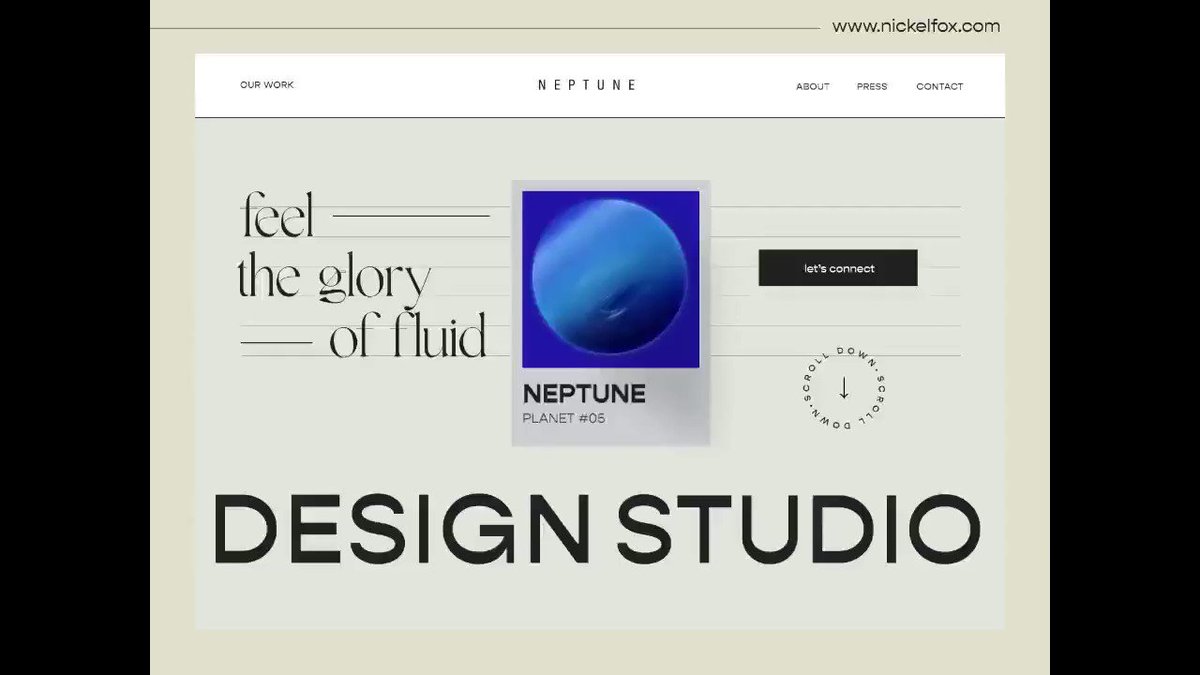This screenshot has height=675, width=1200.
Task: Click the 'feel' headline word
Action: tap(277, 213)
